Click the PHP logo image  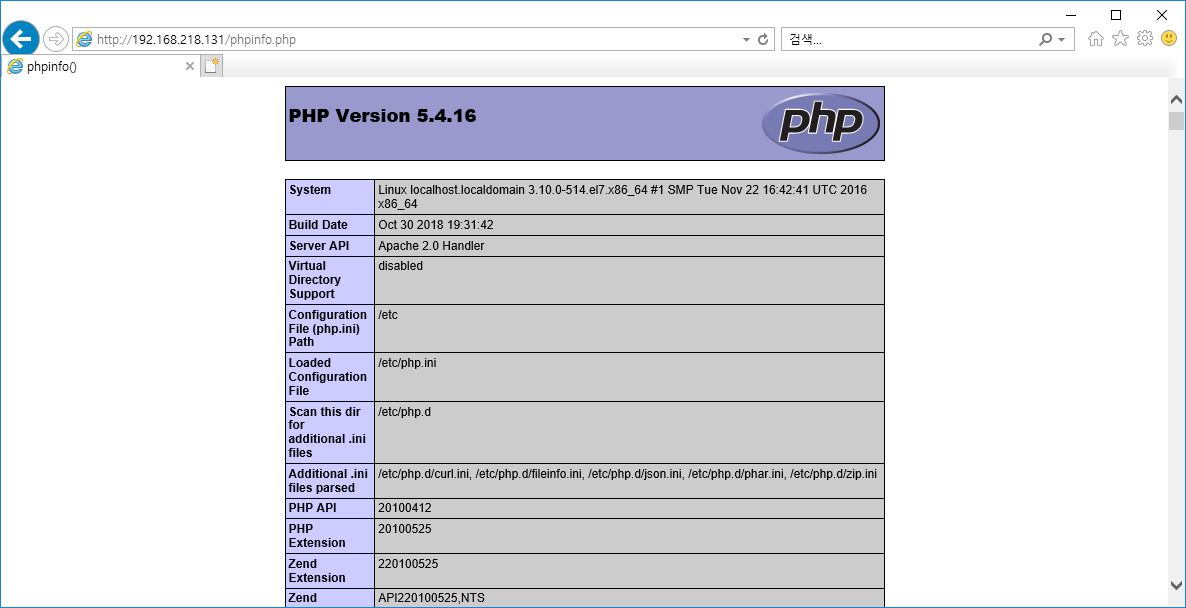821,123
